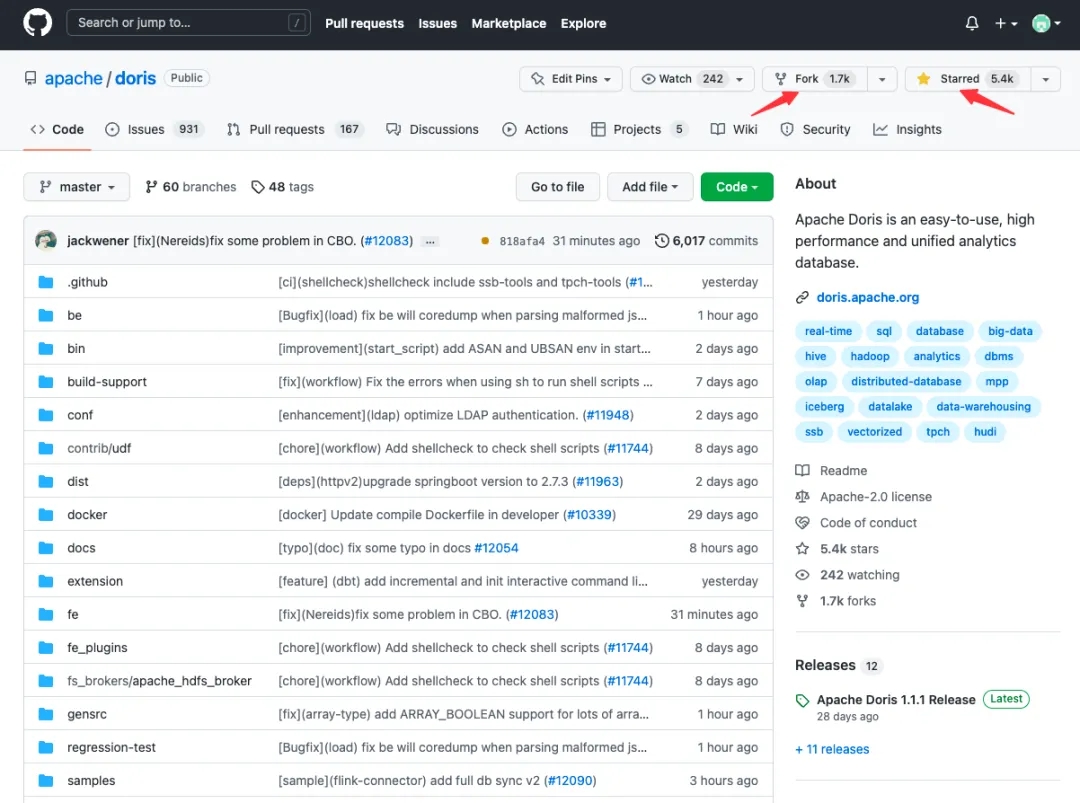View the 6,017 commits history
This screenshot has height=803, width=1080.
(707, 241)
